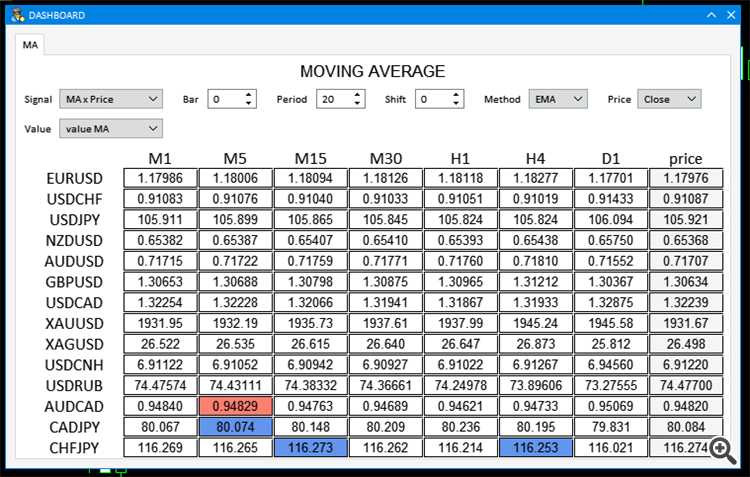Viewport: 750px width, 477px height.
Task: Decrease the Bar value with down arrow
Action: [x=248, y=103]
